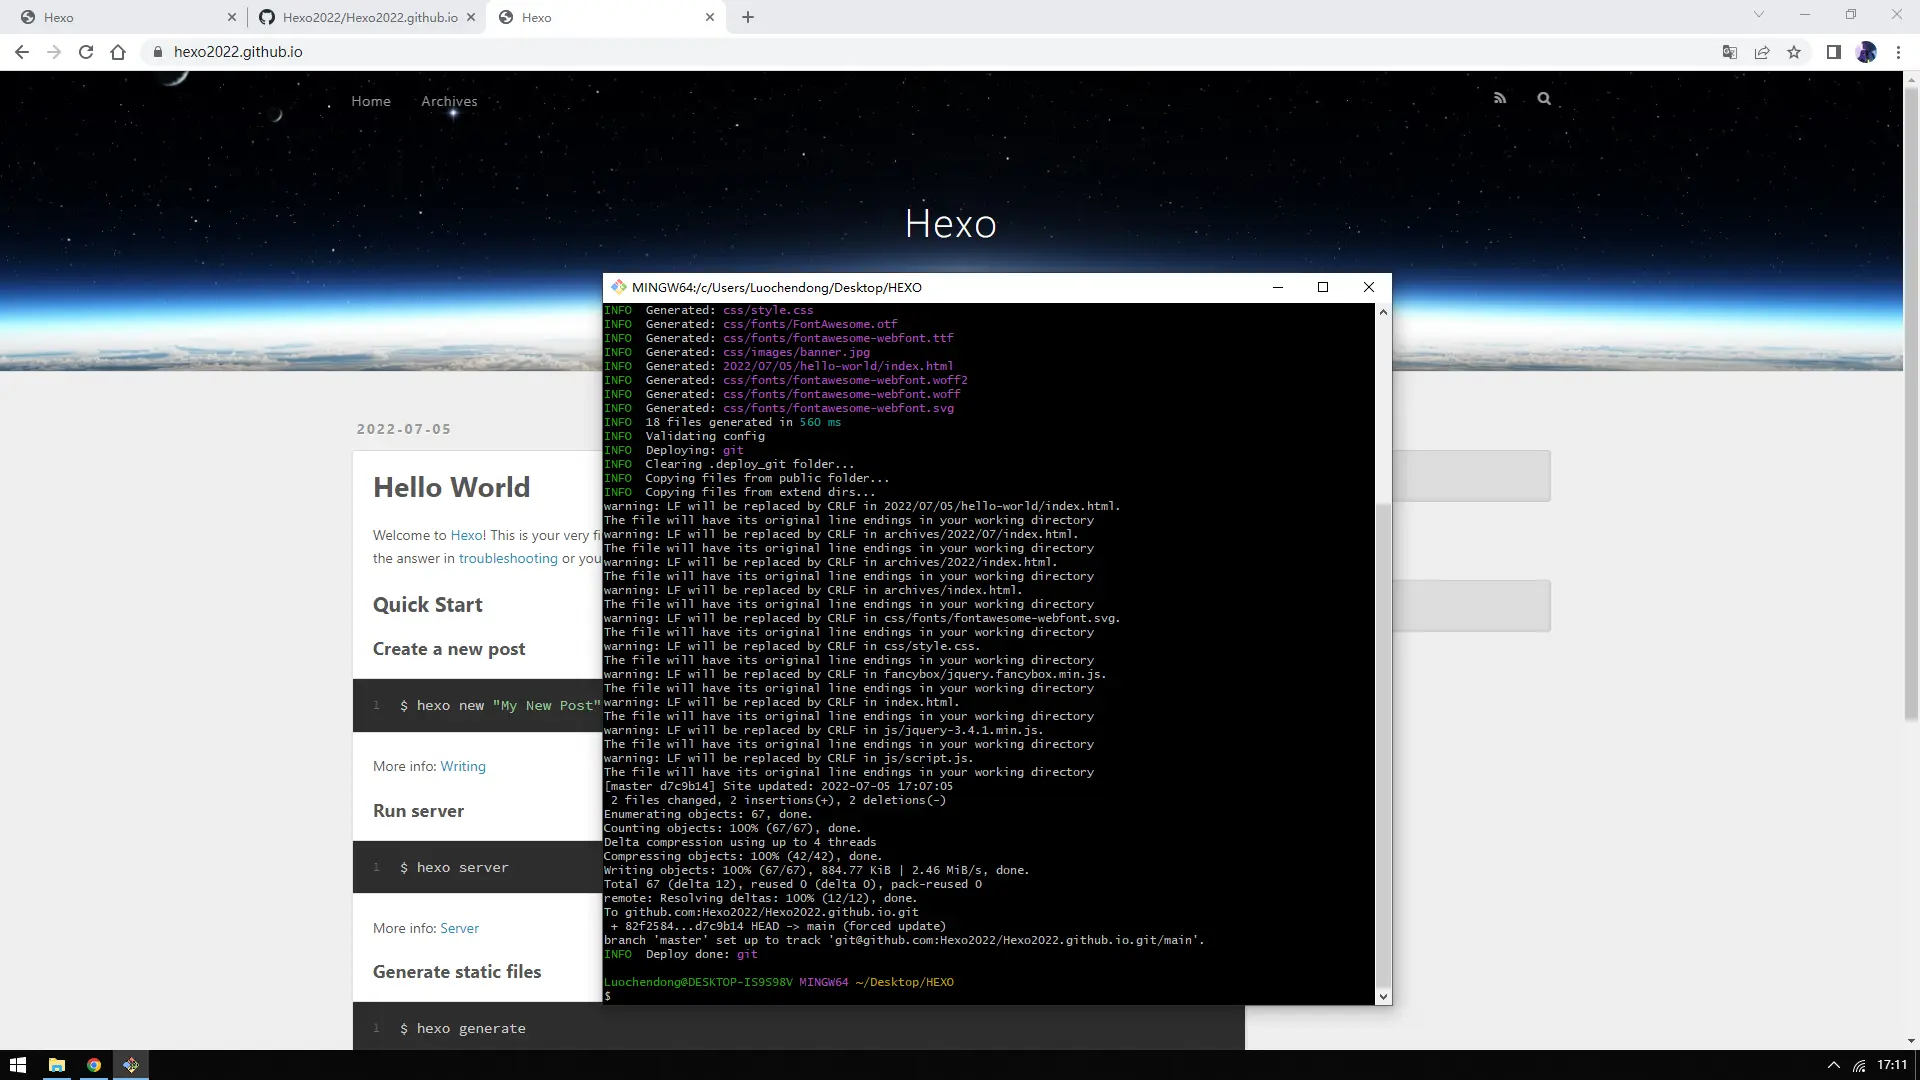Open the Writing docs link
This screenshot has width=1920, height=1080.
(463, 766)
